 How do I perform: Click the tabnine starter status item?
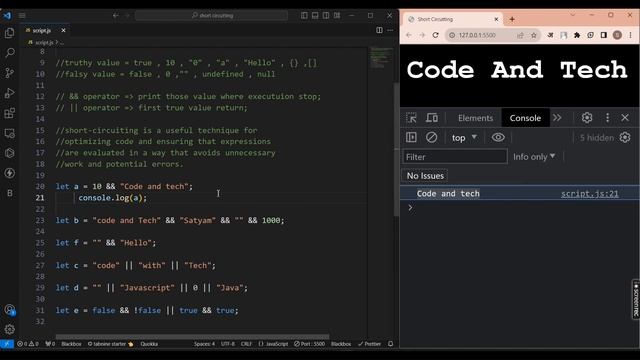tap(110, 344)
